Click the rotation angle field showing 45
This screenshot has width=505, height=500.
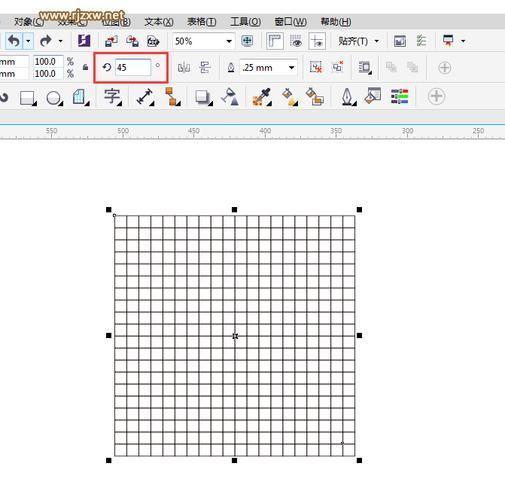coord(133,68)
